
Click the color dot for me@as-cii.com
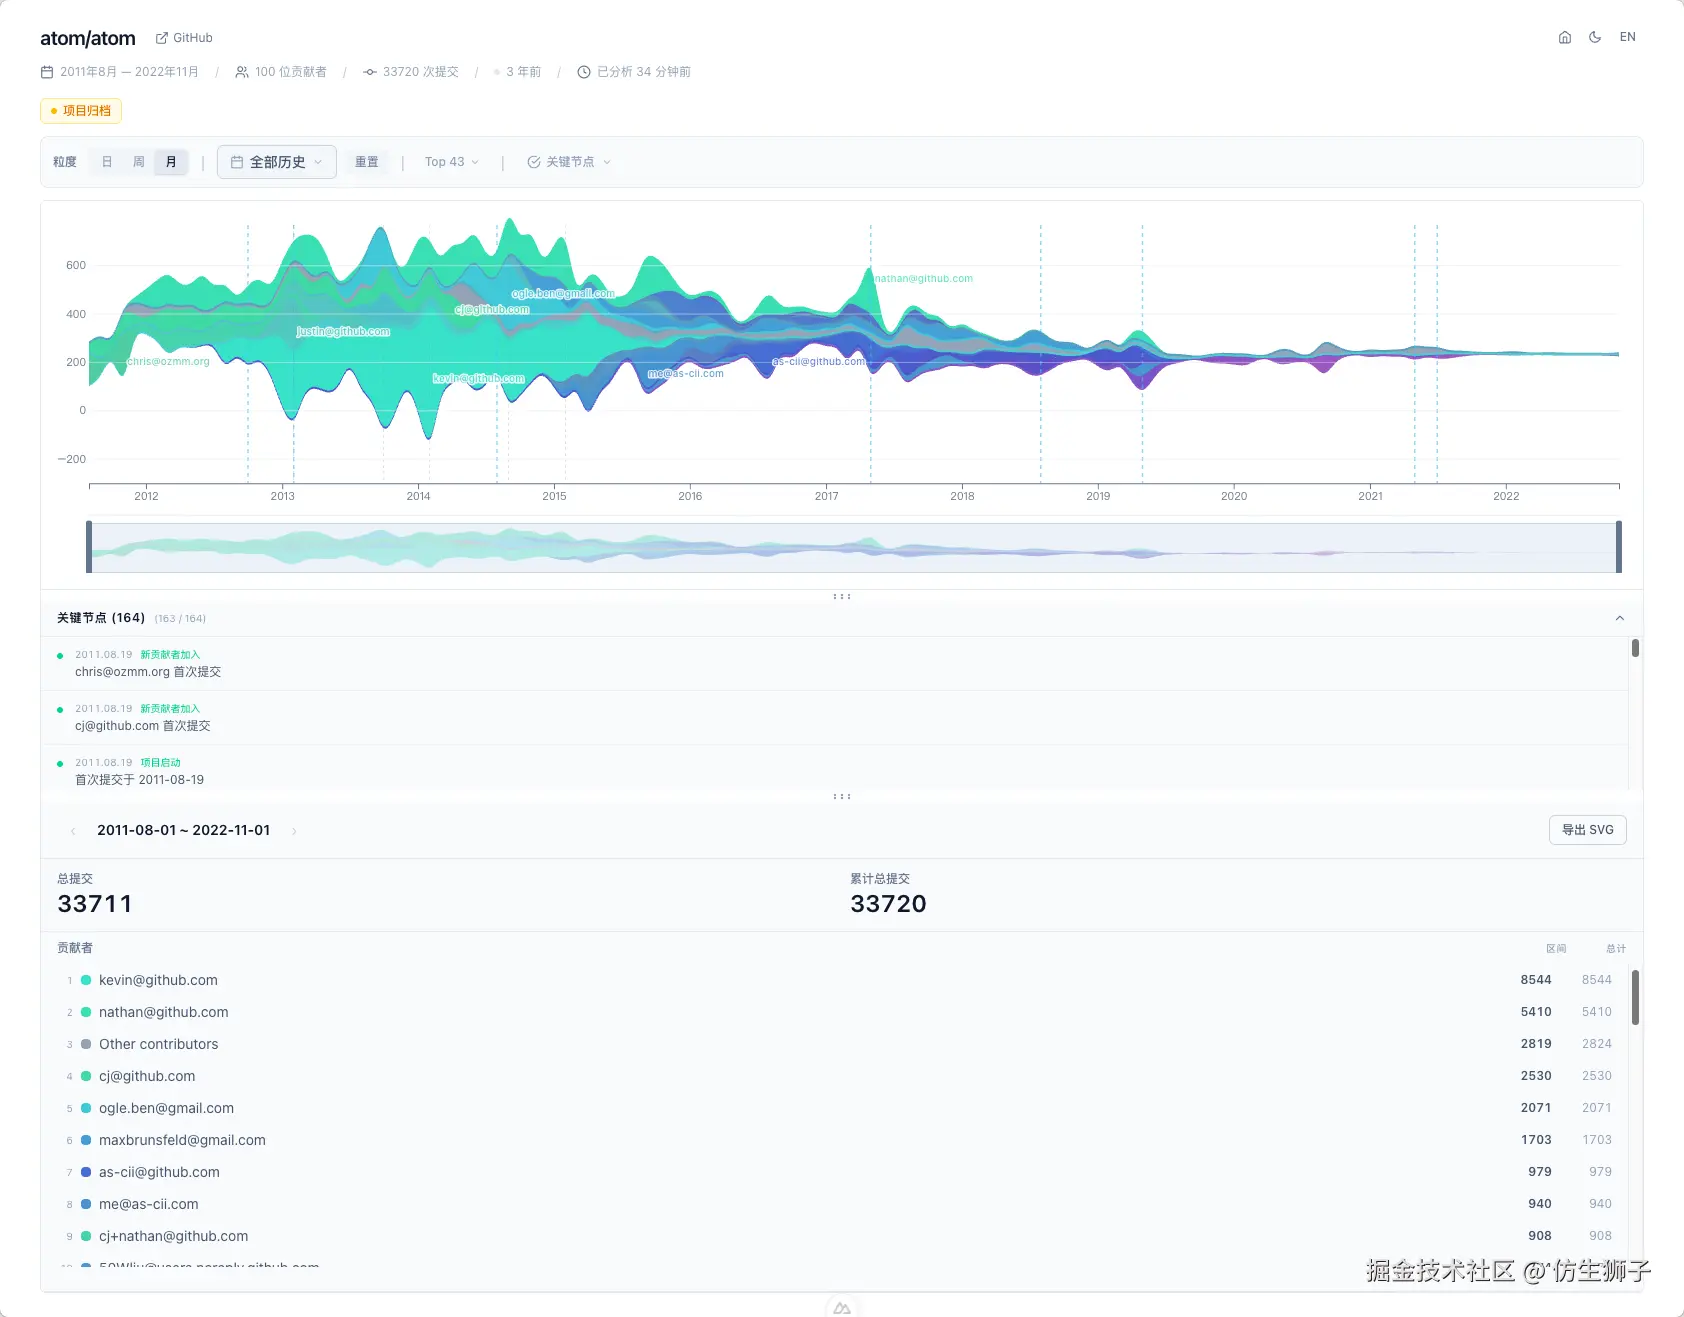(86, 1204)
